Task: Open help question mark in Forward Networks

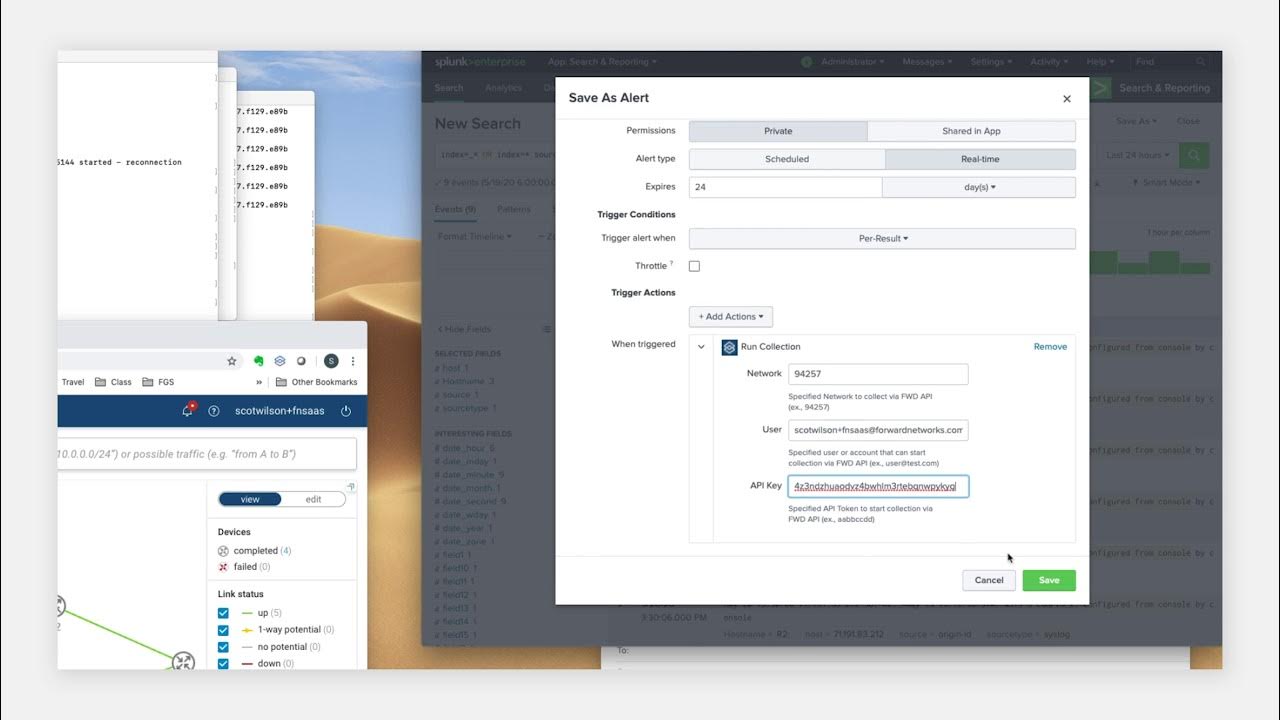Action: point(213,411)
